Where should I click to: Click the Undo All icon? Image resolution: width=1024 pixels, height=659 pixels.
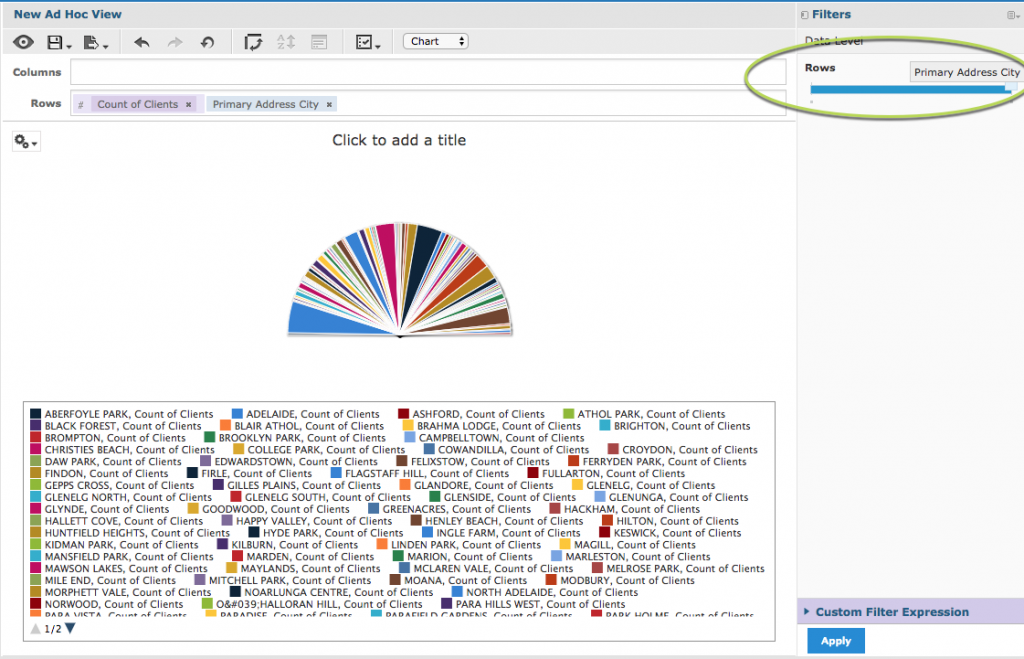coord(207,42)
